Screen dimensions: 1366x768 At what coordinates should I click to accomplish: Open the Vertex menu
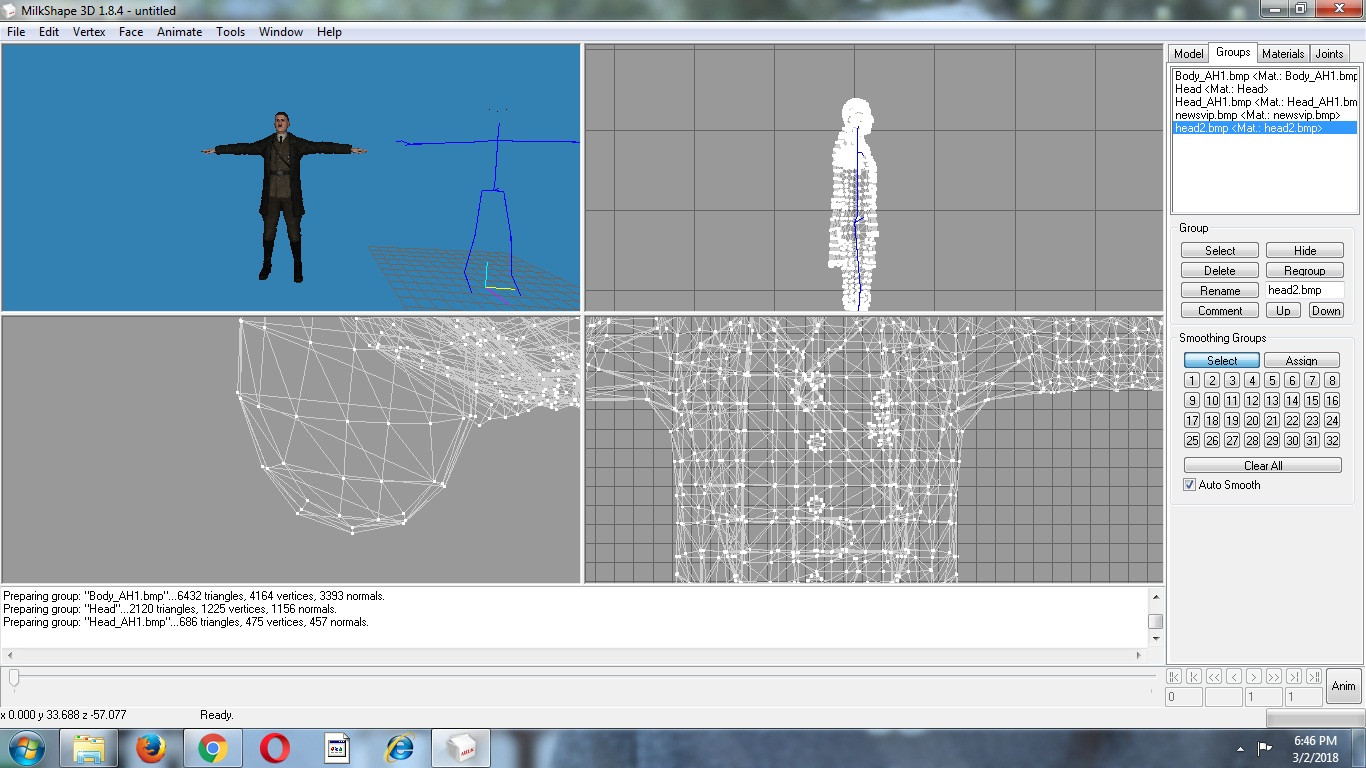[89, 31]
